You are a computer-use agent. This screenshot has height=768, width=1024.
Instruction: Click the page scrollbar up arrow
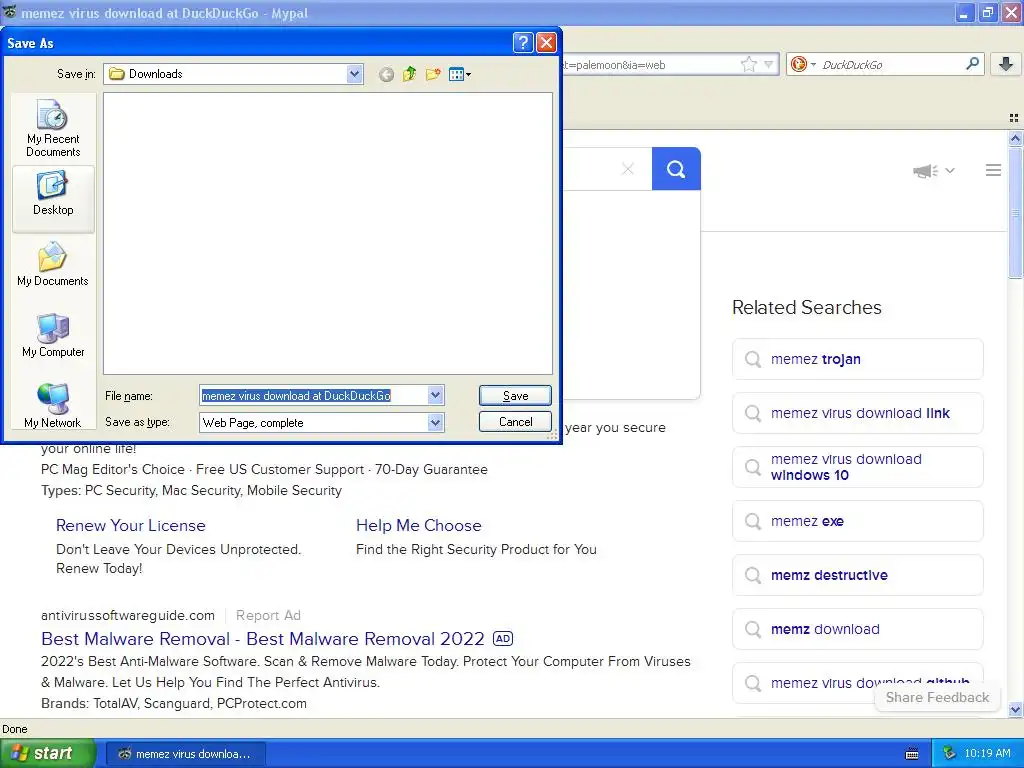click(x=1015, y=138)
